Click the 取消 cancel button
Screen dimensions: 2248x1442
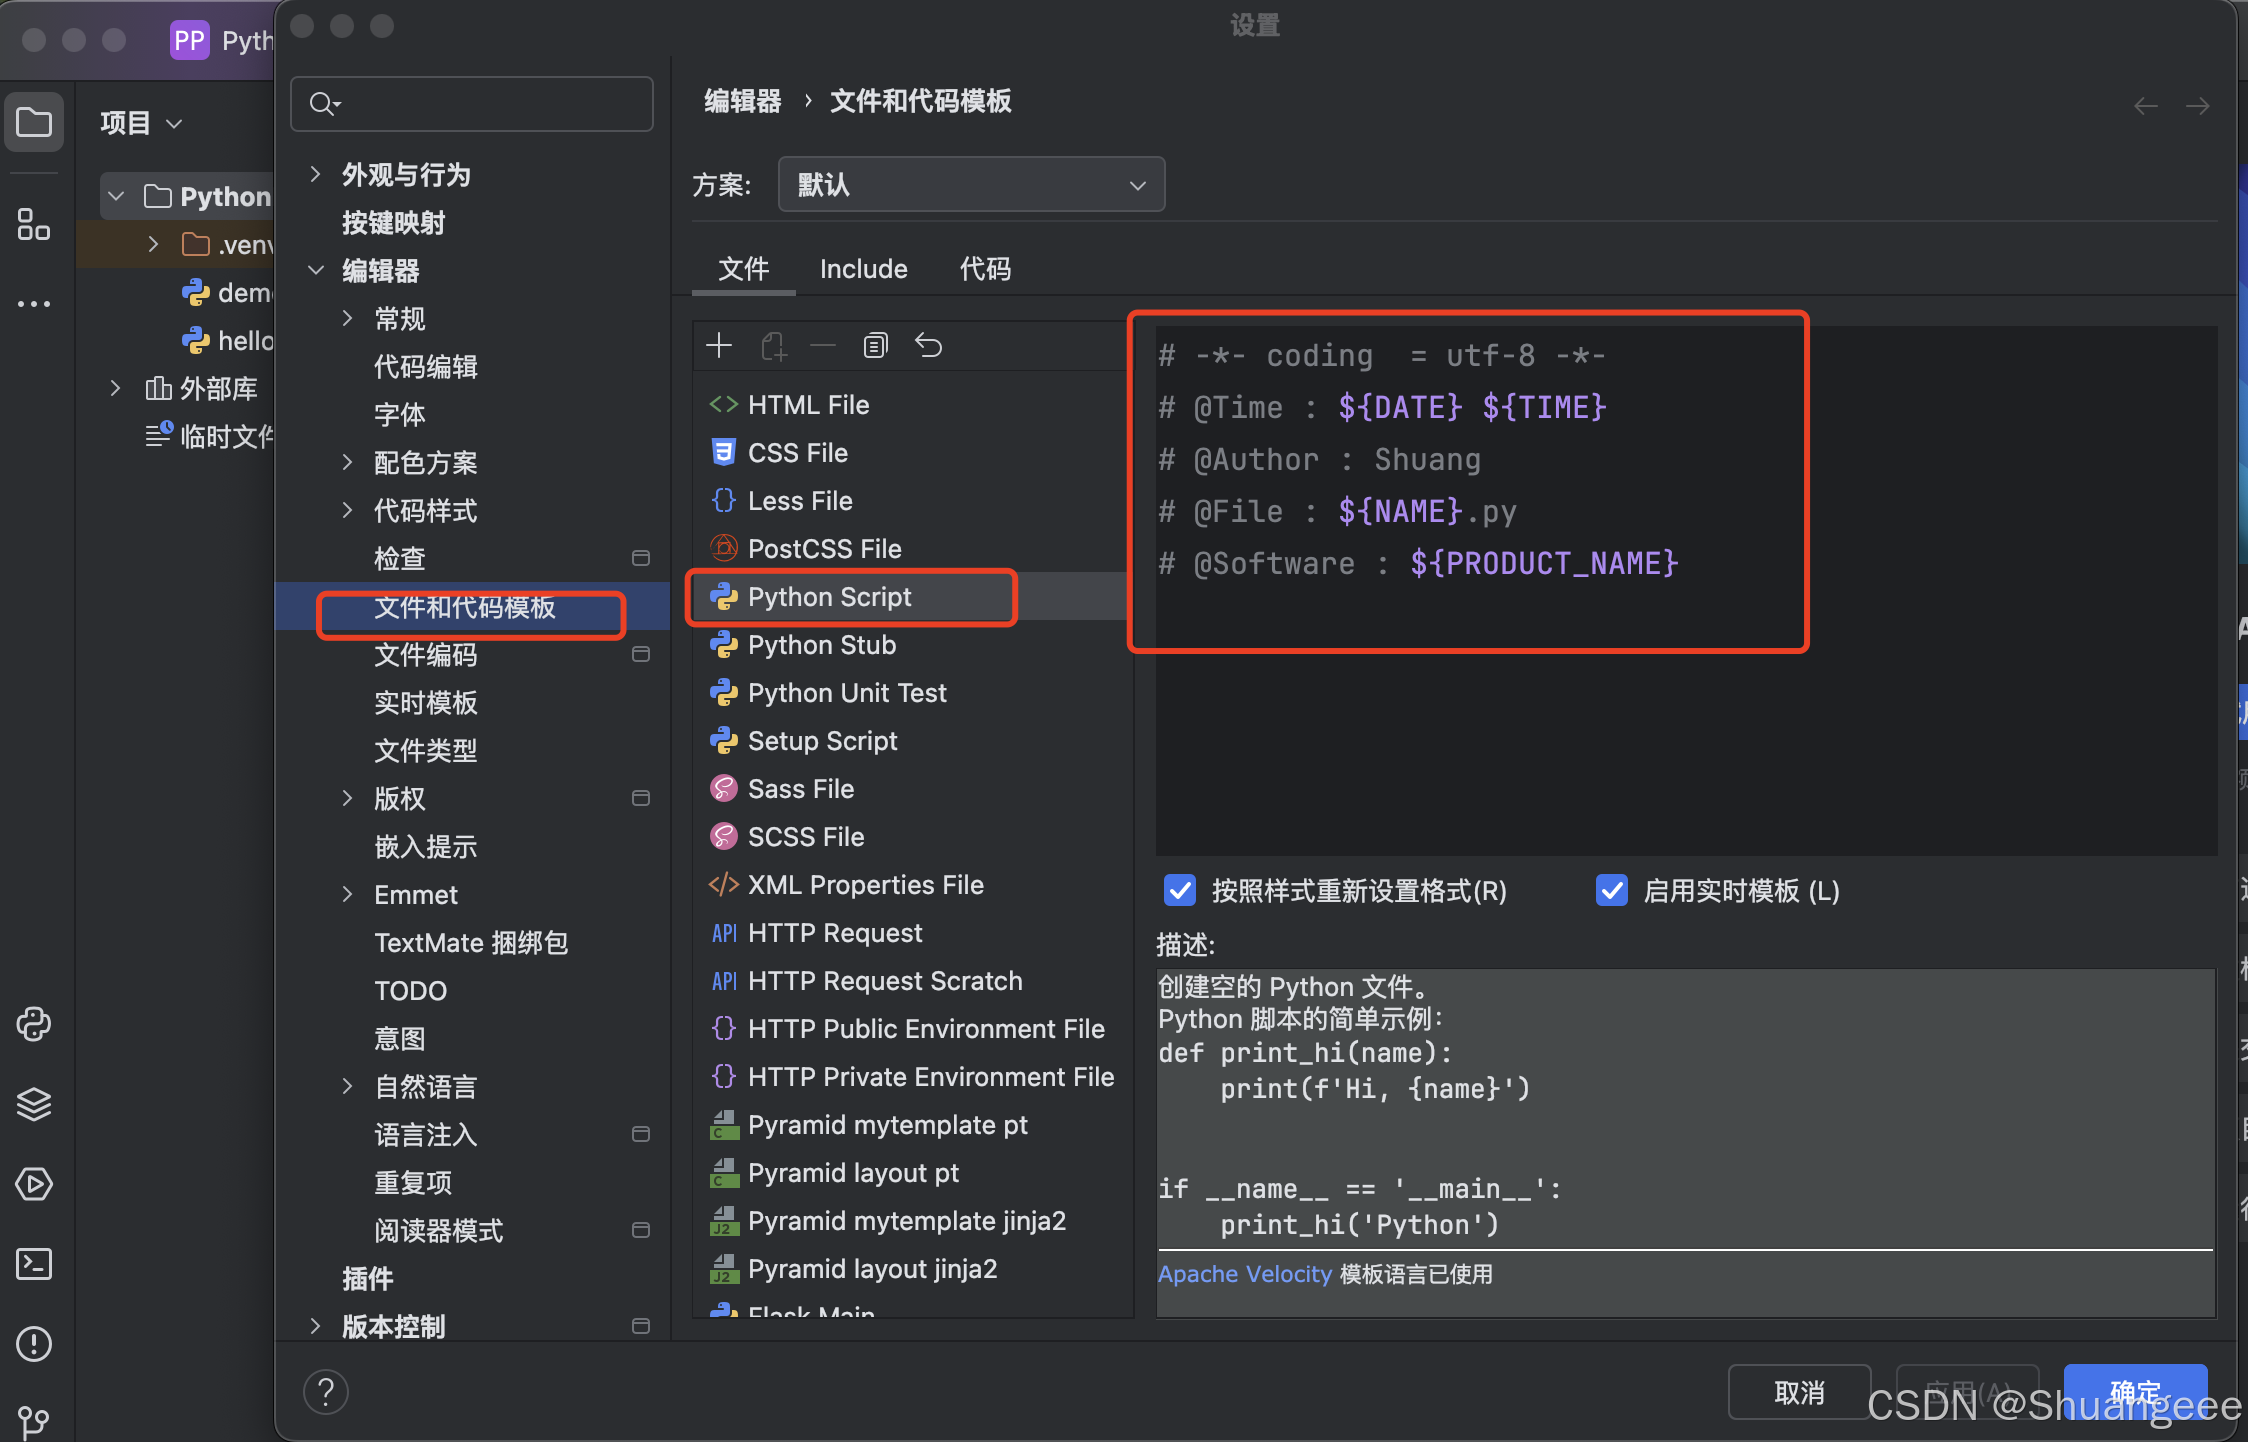[x=1798, y=1392]
